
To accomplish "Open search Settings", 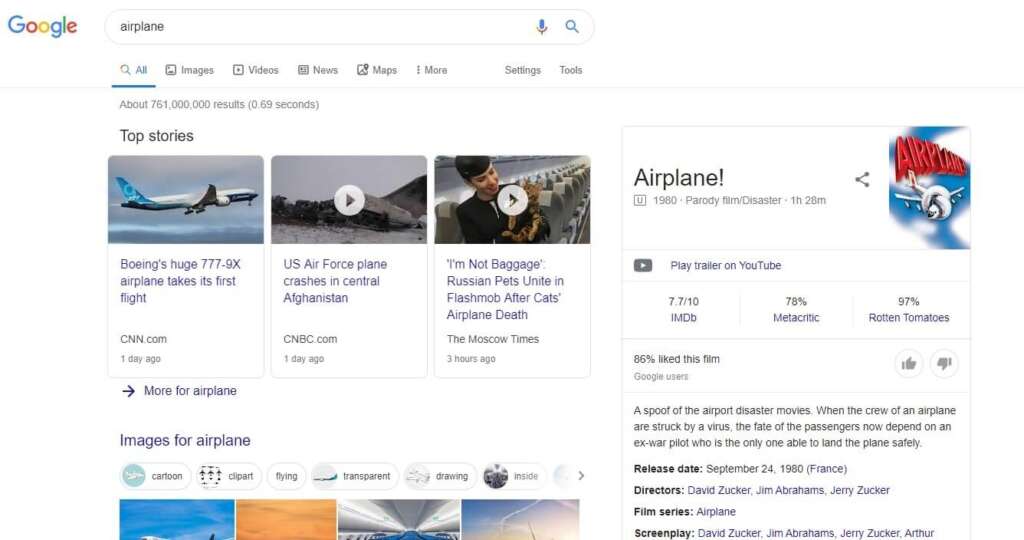I will (x=522, y=70).
